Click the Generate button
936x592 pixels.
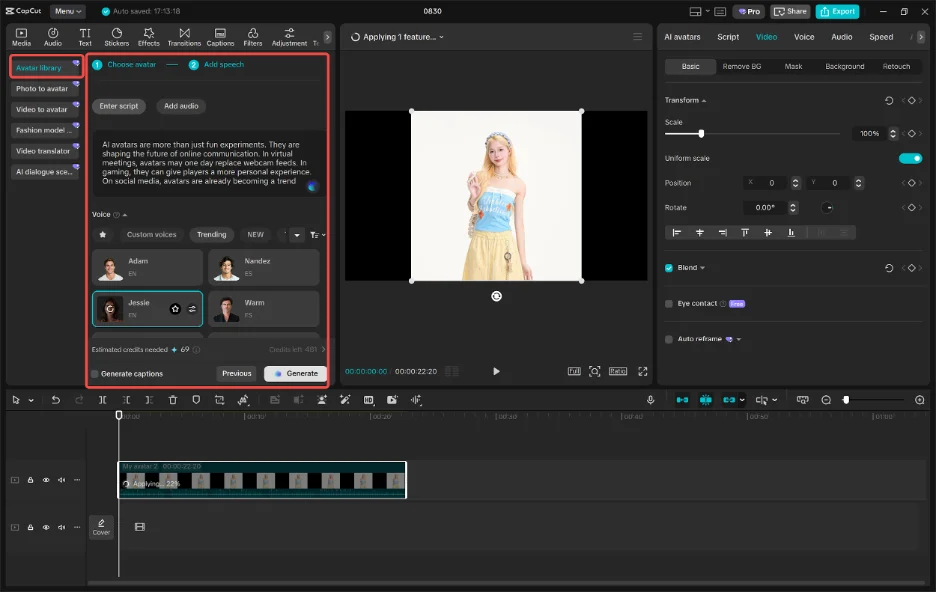(295, 373)
